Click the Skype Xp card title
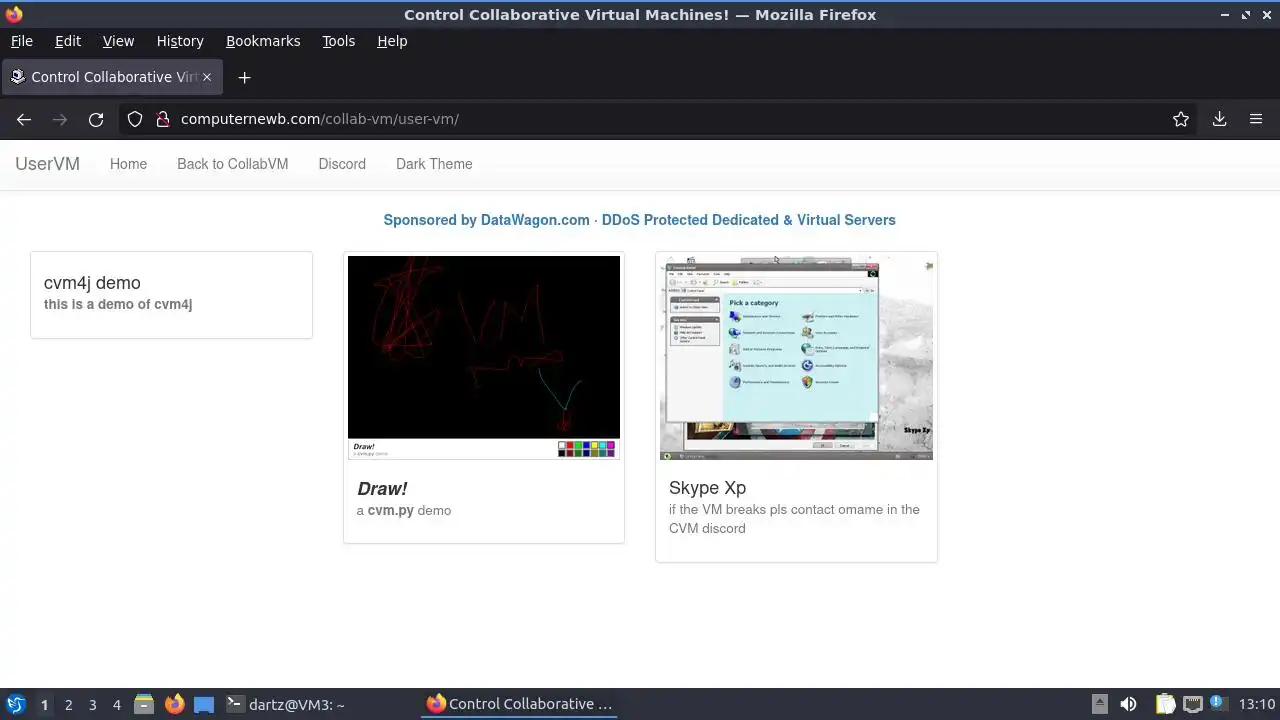 tap(707, 488)
